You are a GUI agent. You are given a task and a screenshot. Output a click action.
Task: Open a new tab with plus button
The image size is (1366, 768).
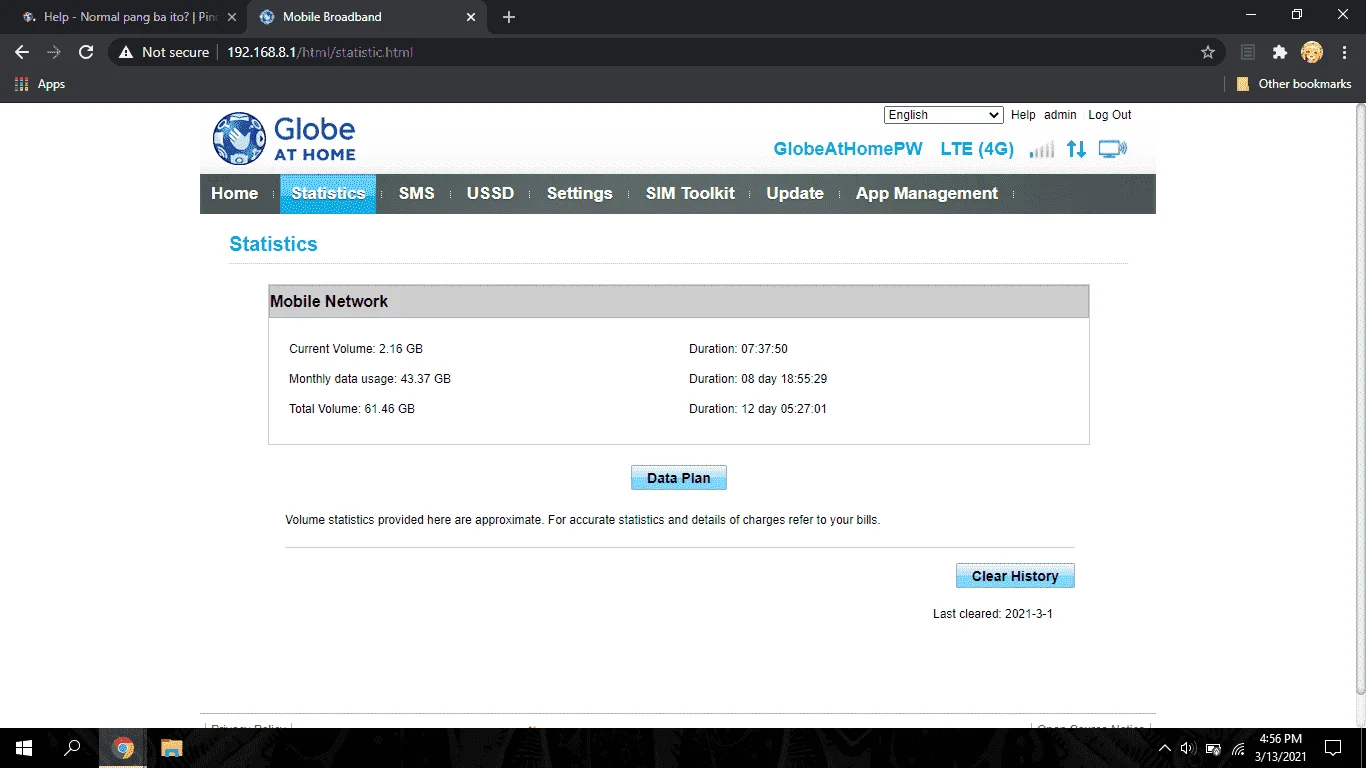509,17
